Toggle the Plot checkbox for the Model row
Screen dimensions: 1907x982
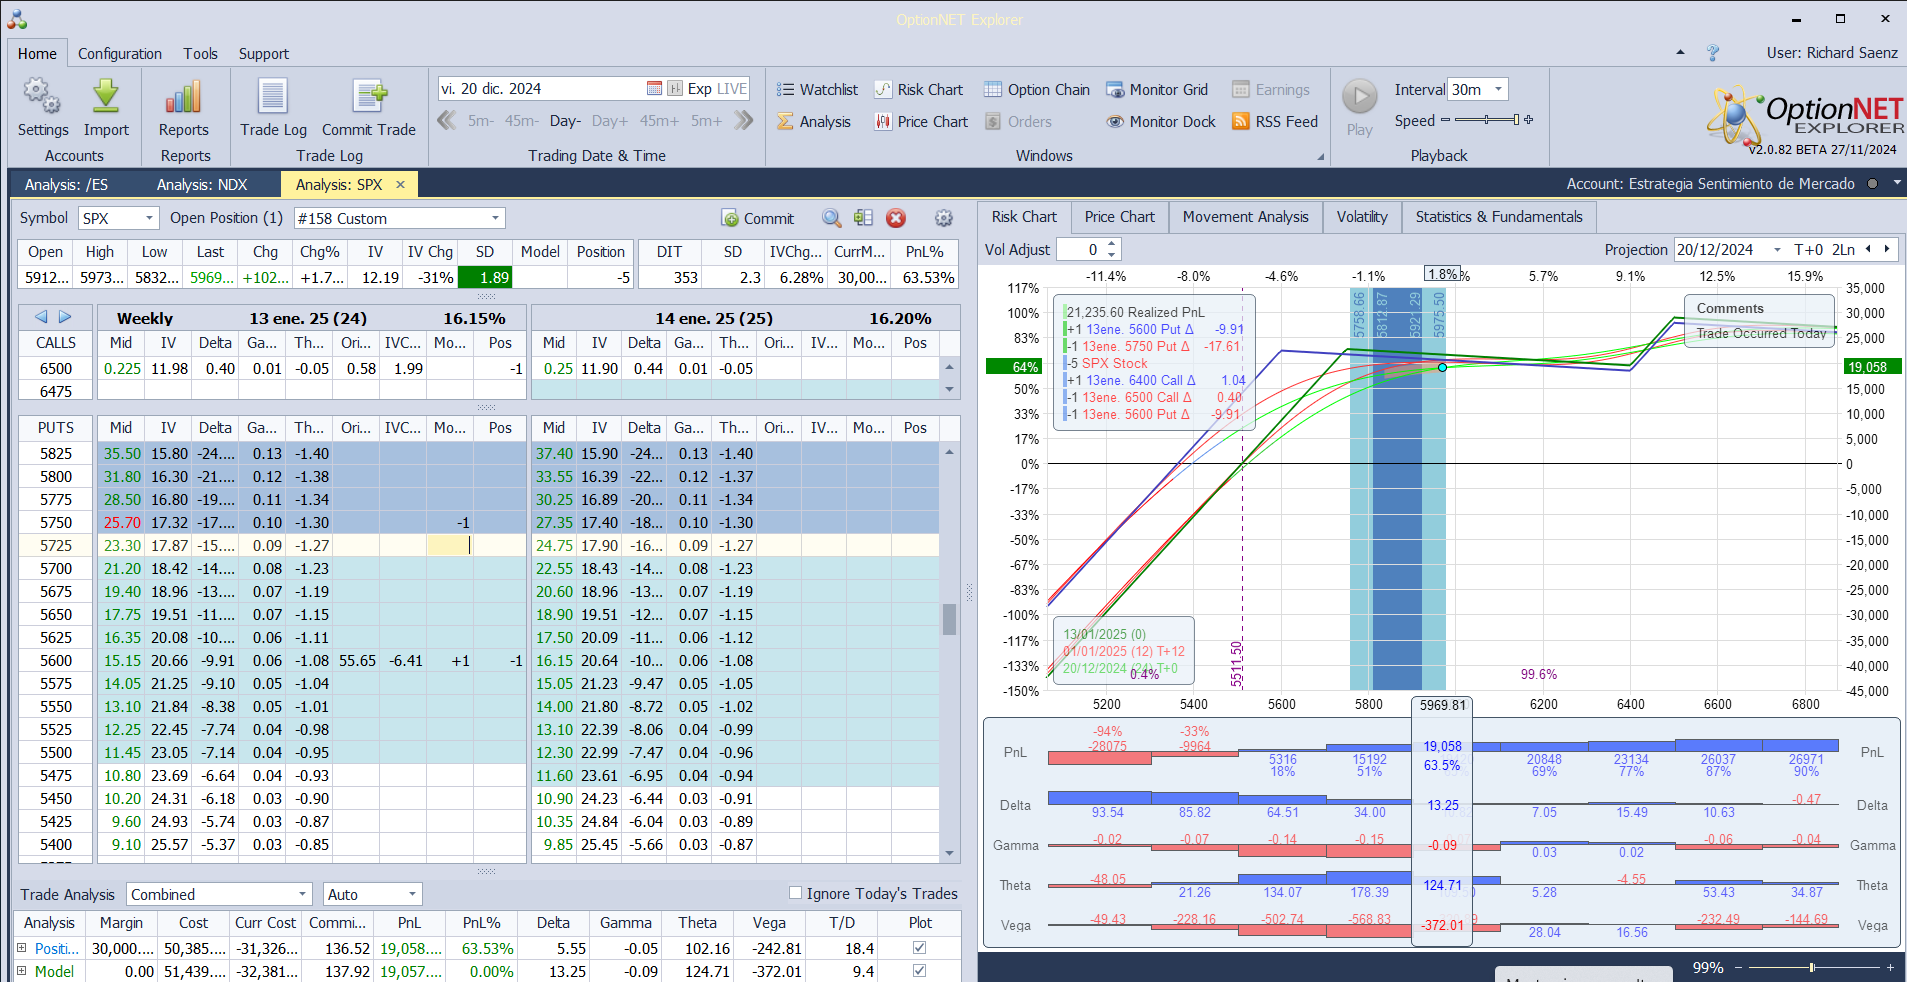click(x=919, y=971)
